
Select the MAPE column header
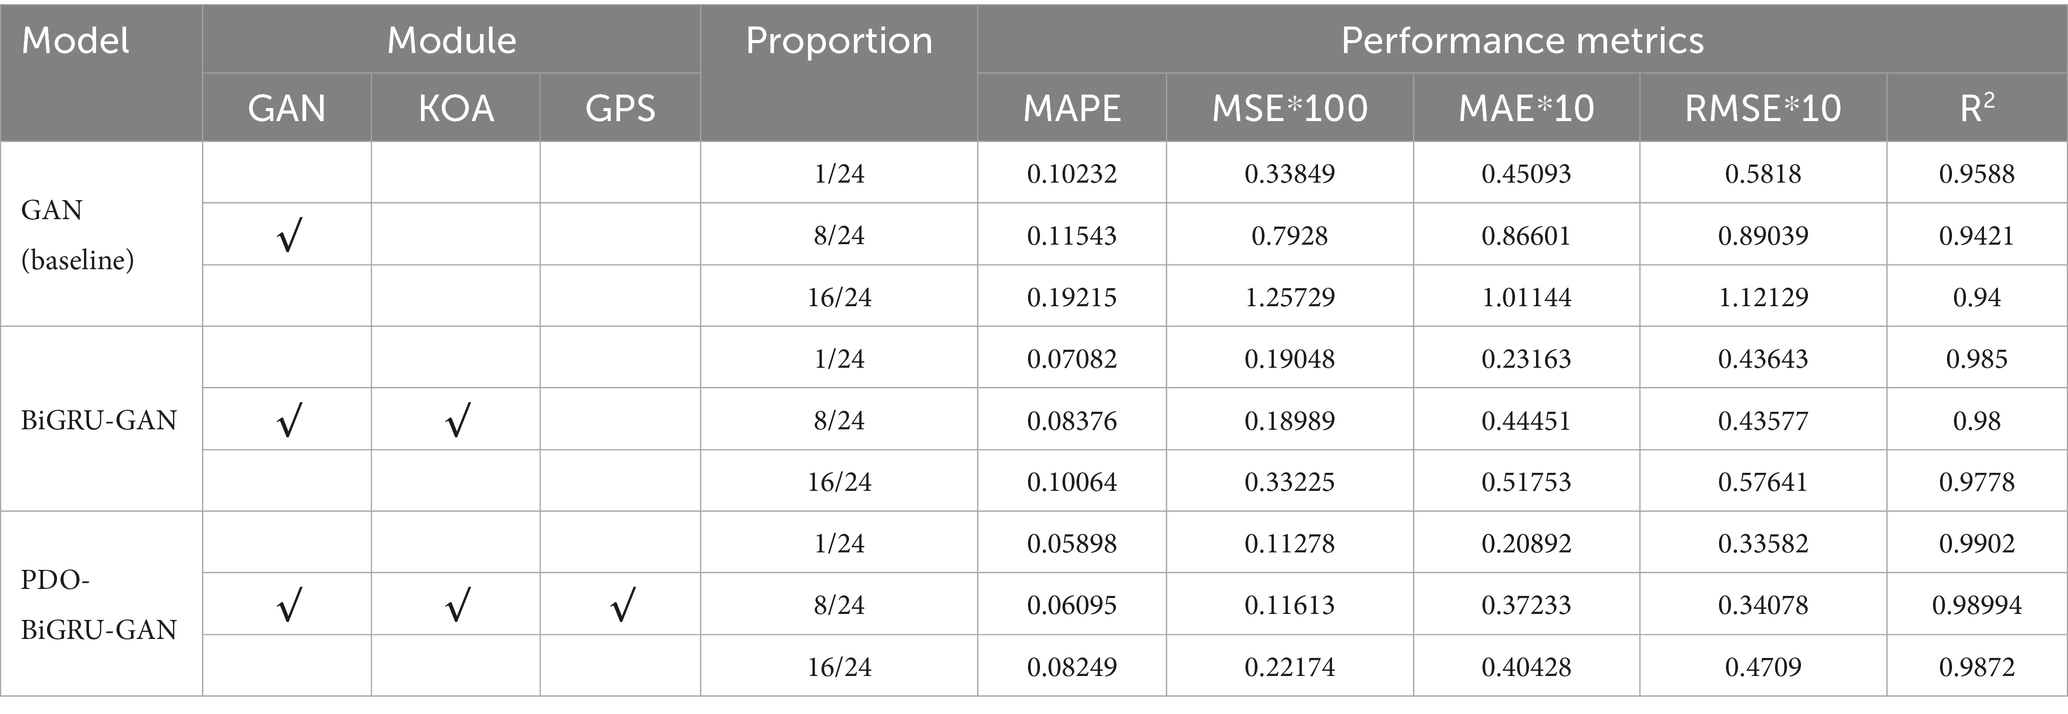pos(1071,108)
